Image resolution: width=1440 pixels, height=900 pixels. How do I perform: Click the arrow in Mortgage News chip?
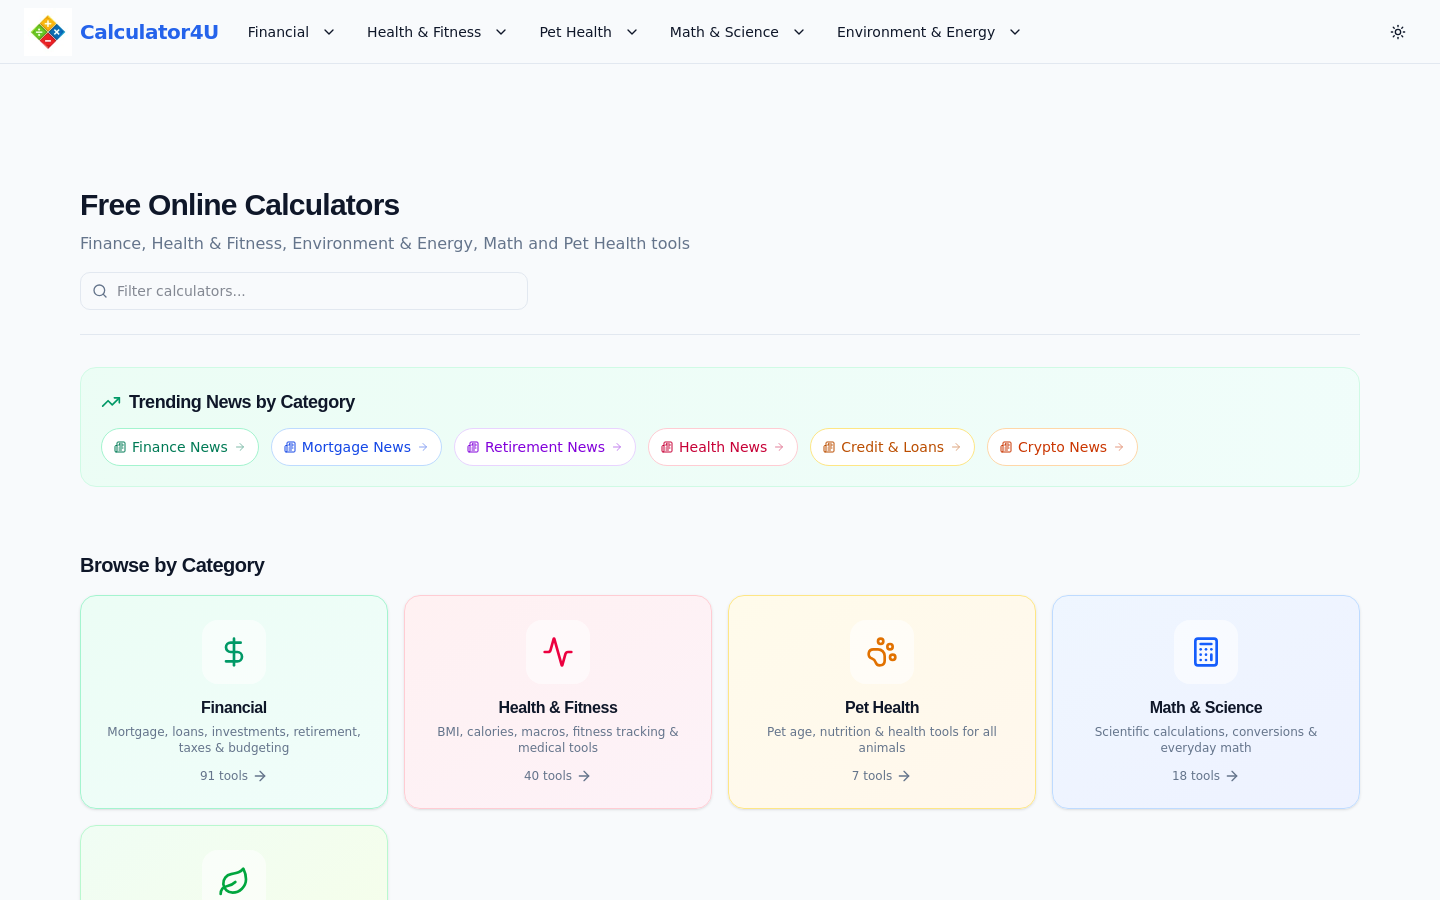(423, 447)
